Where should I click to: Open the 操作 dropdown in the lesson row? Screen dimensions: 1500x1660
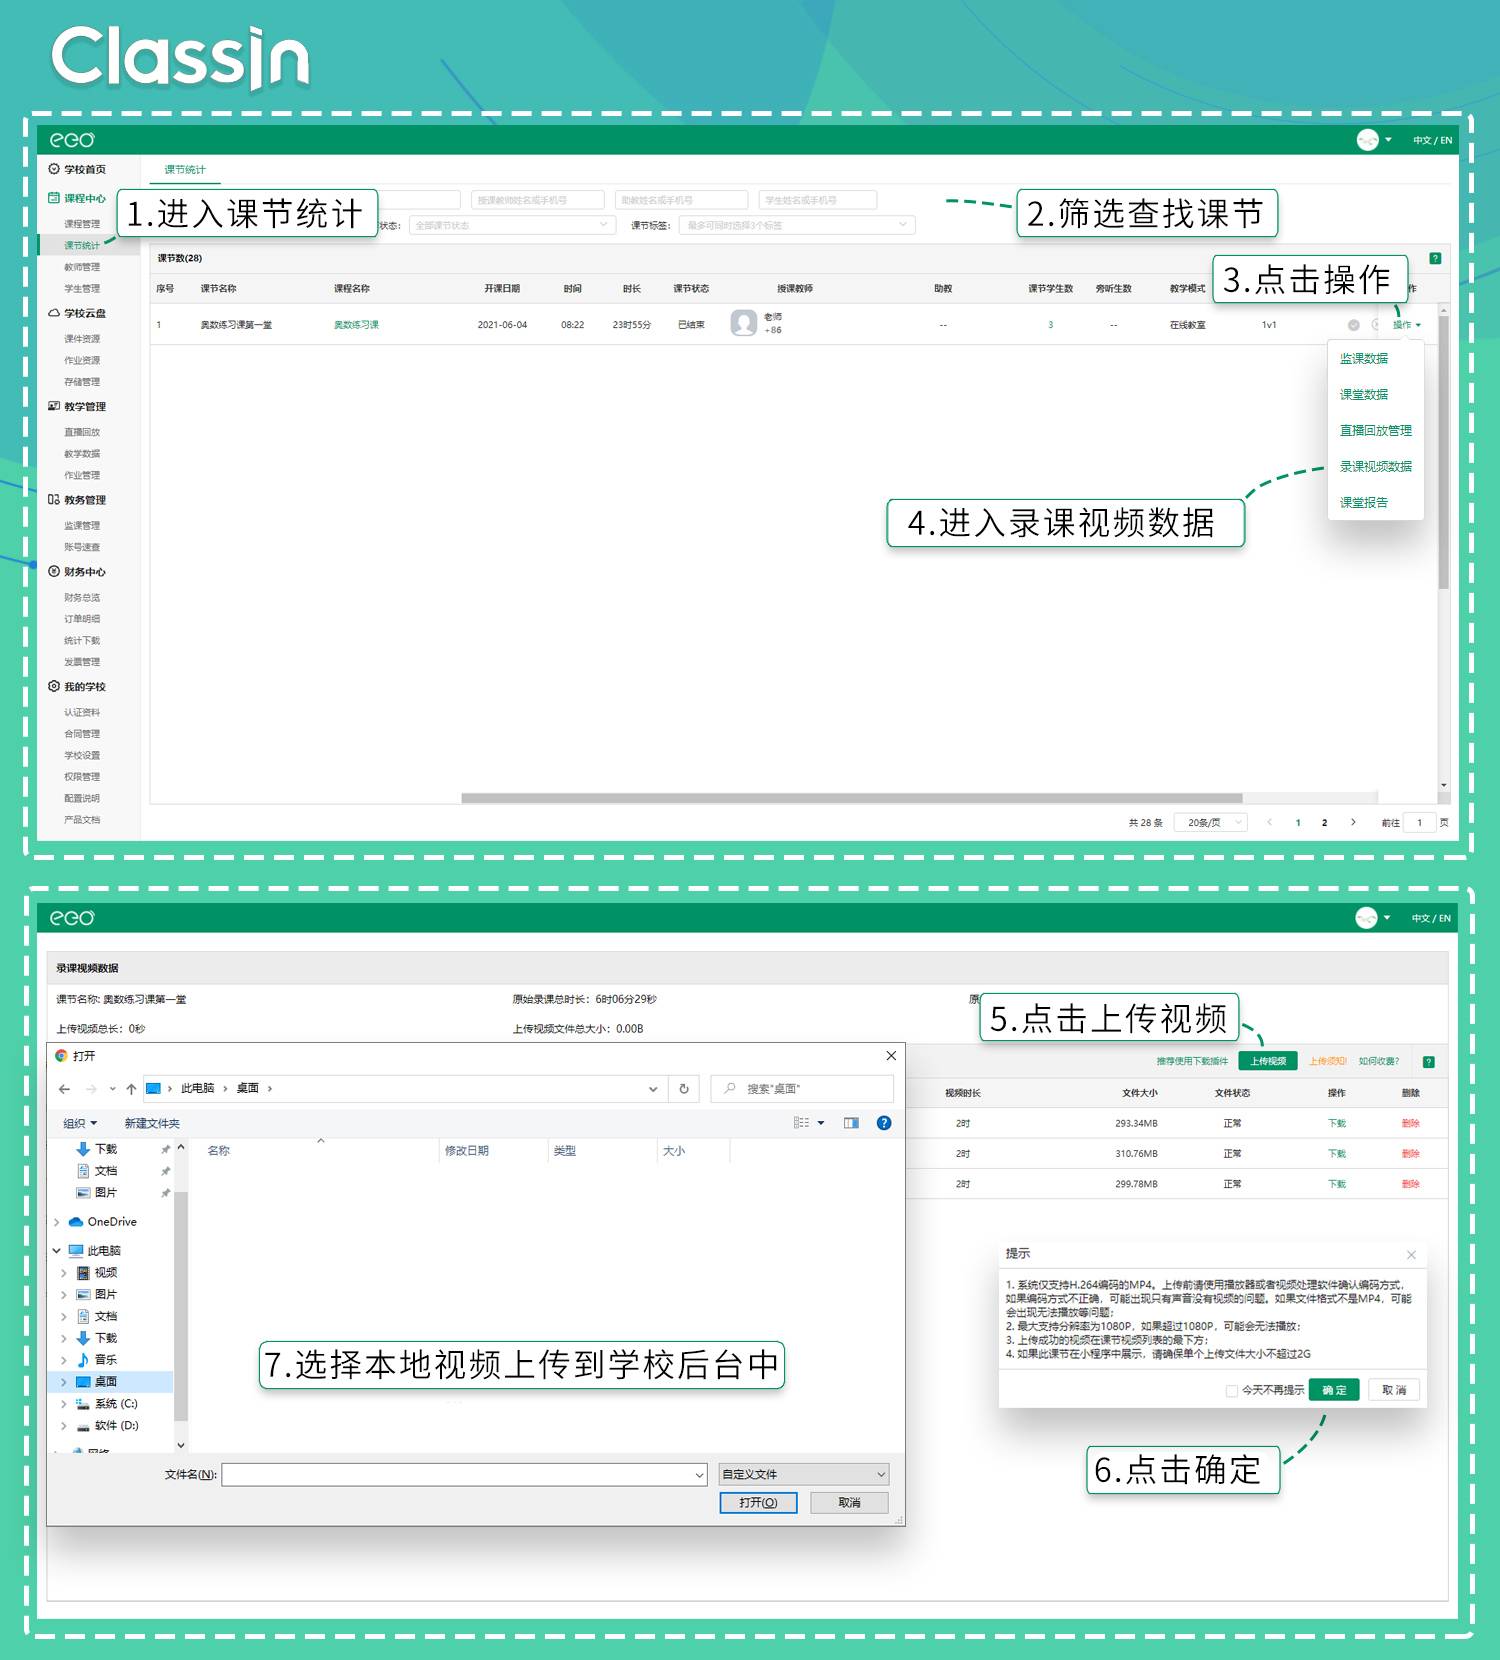pyautogui.click(x=1406, y=325)
